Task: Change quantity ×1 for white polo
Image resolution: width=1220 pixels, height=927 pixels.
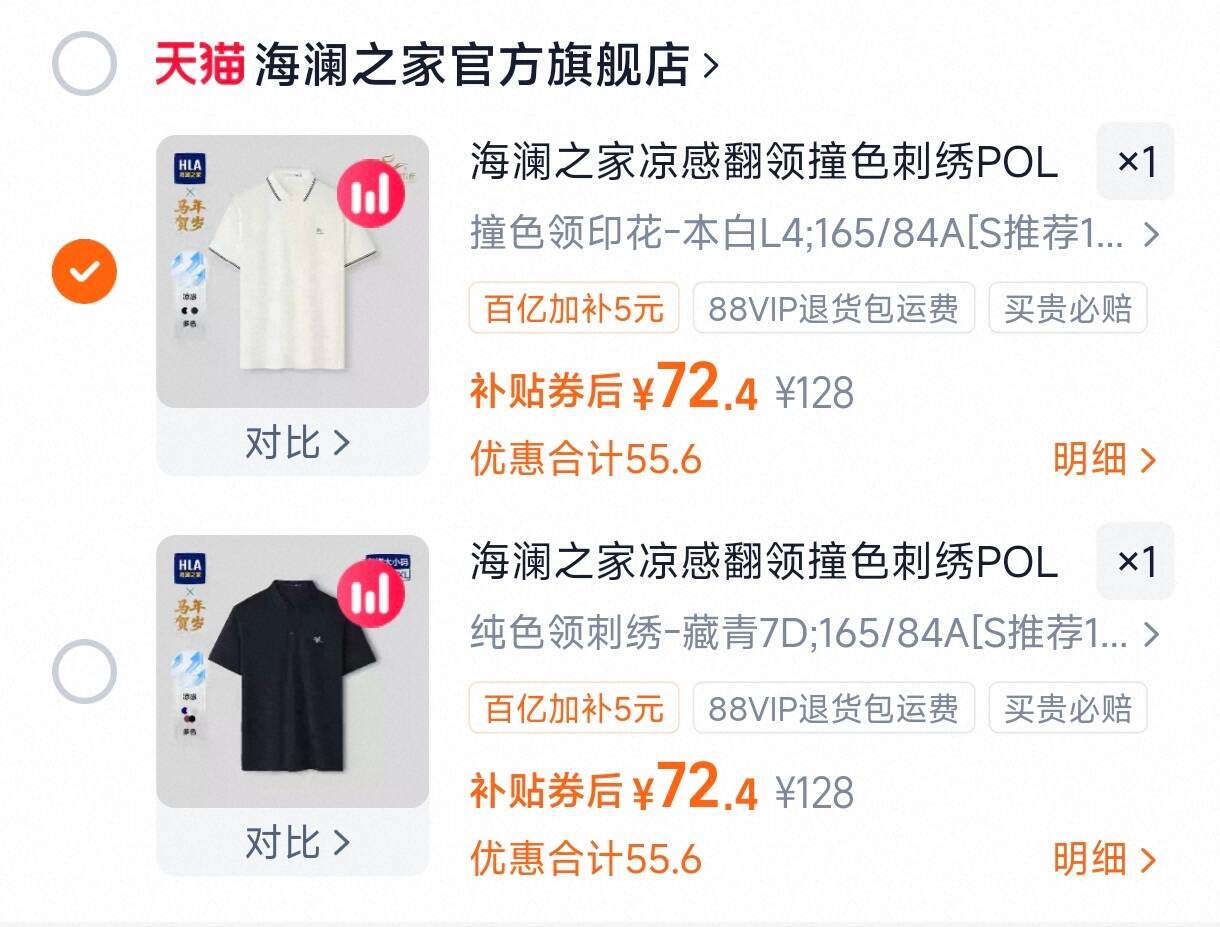Action: (1135, 162)
